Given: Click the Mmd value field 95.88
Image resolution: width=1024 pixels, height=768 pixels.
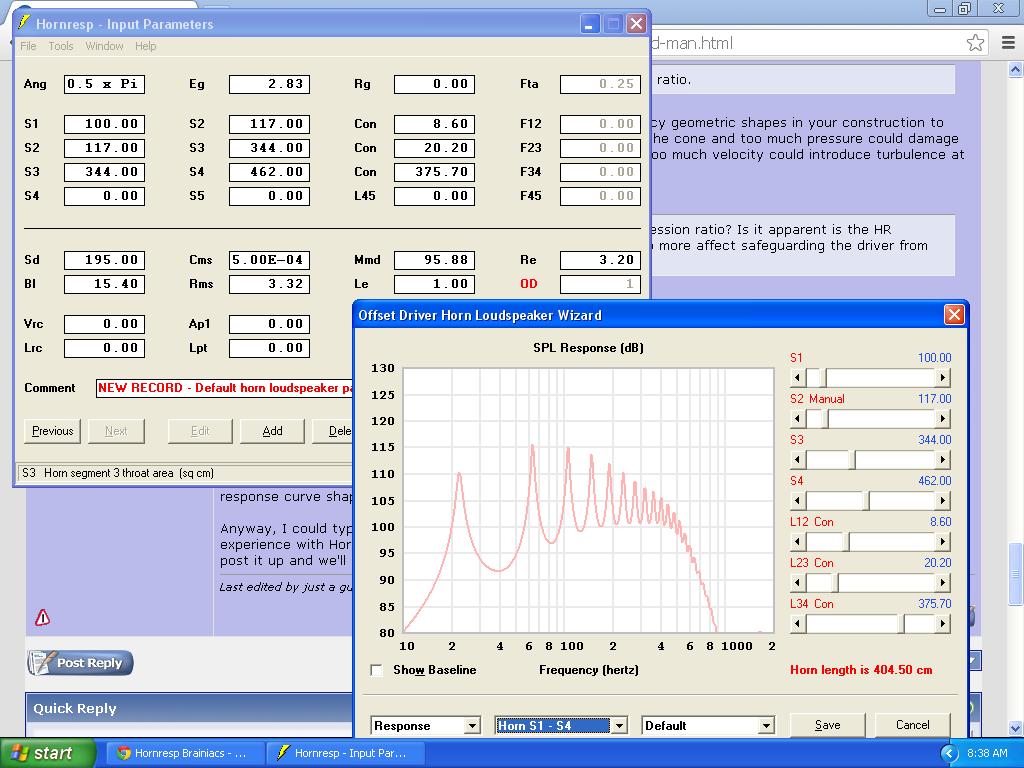Looking at the screenshot, I should click(434, 260).
